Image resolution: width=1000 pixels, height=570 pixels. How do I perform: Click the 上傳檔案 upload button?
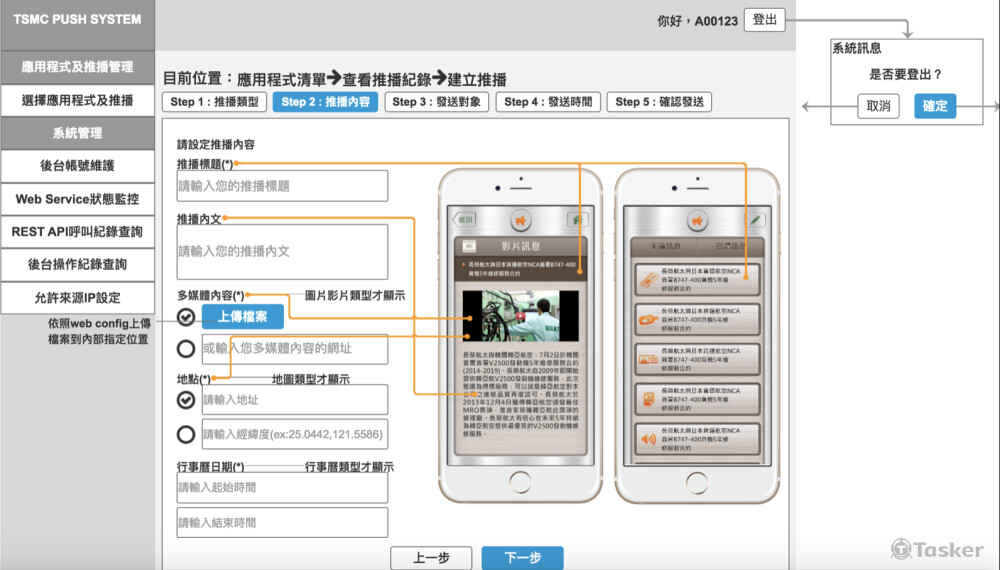(242, 317)
